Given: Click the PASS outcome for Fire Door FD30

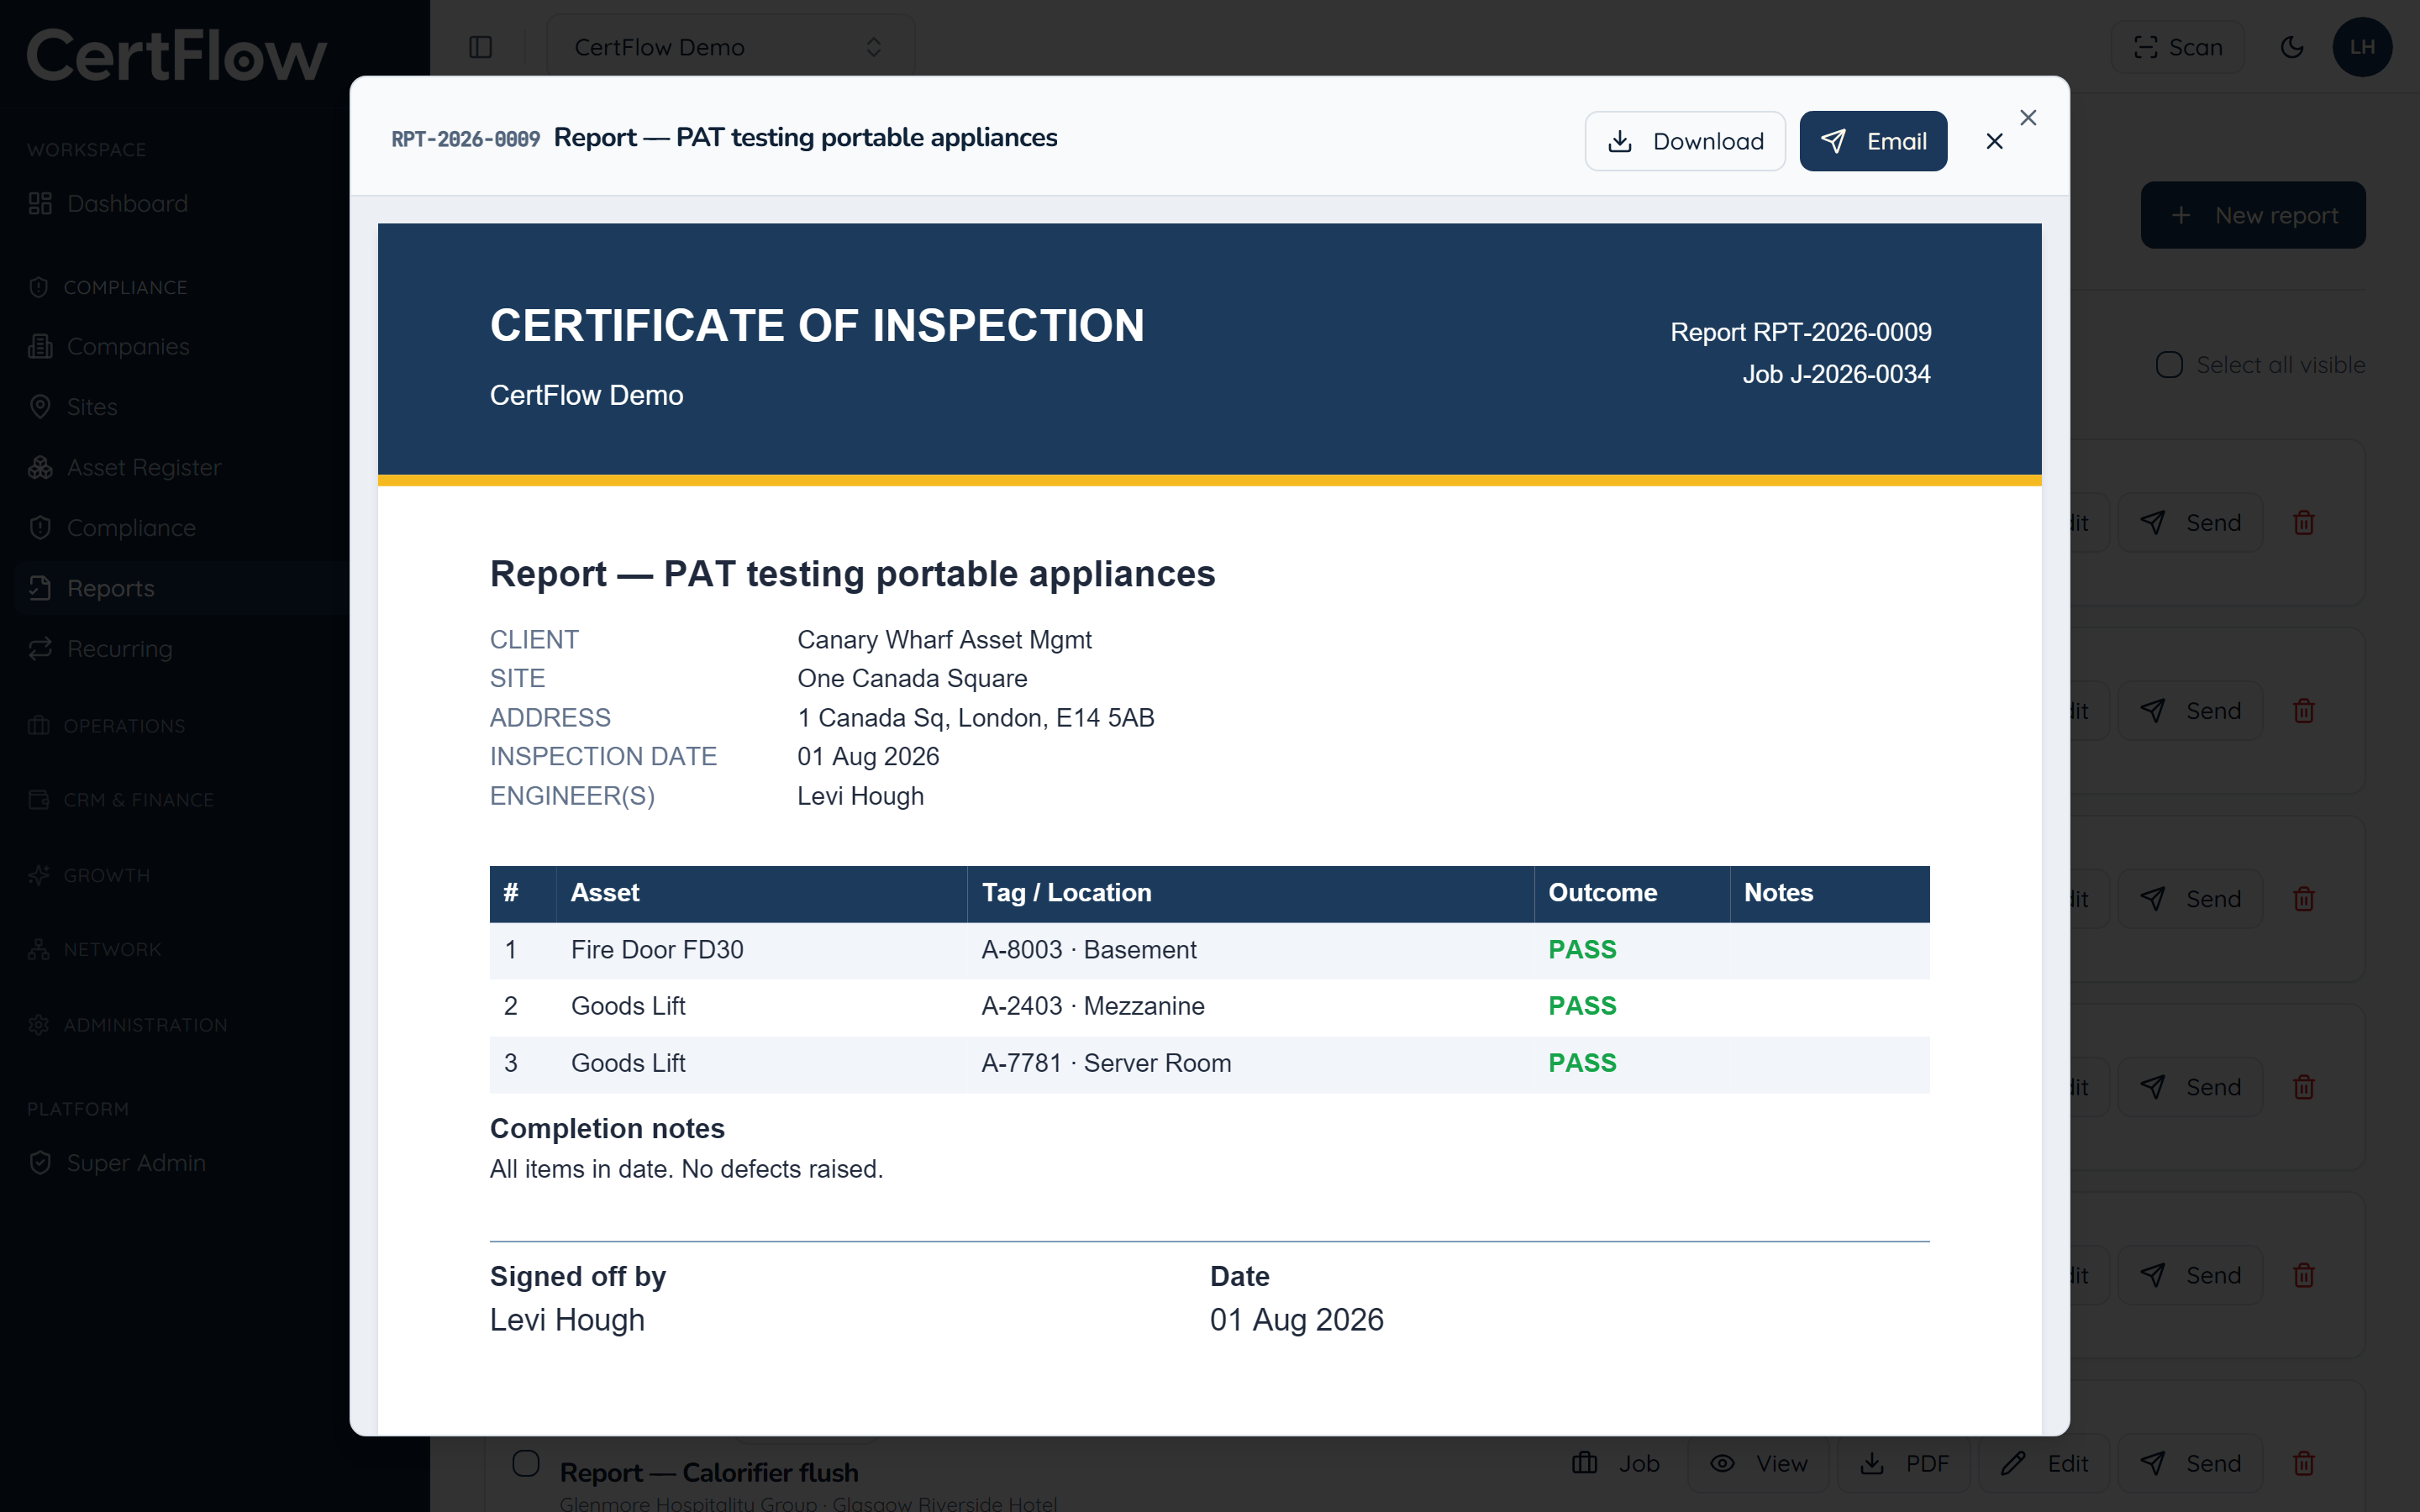Looking at the screenshot, I should pos(1582,950).
